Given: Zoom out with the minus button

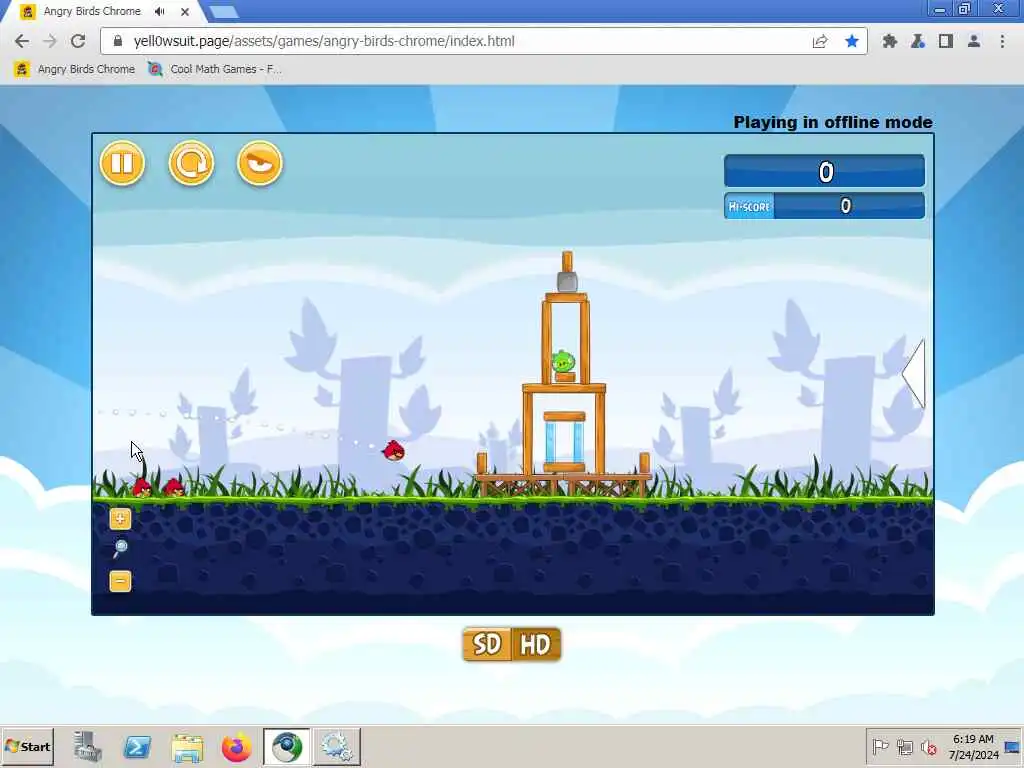Looking at the screenshot, I should pos(120,581).
